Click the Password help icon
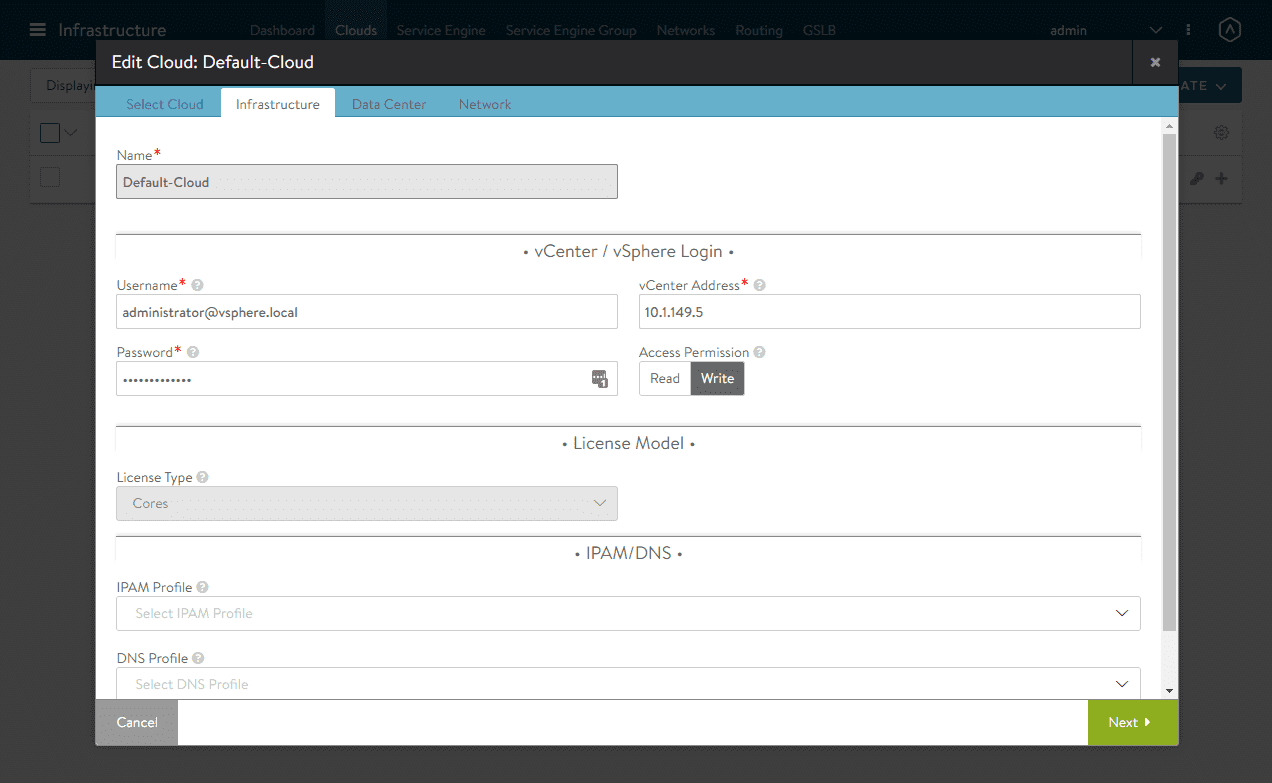The height and width of the screenshot is (783, 1272). pos(193,353)
